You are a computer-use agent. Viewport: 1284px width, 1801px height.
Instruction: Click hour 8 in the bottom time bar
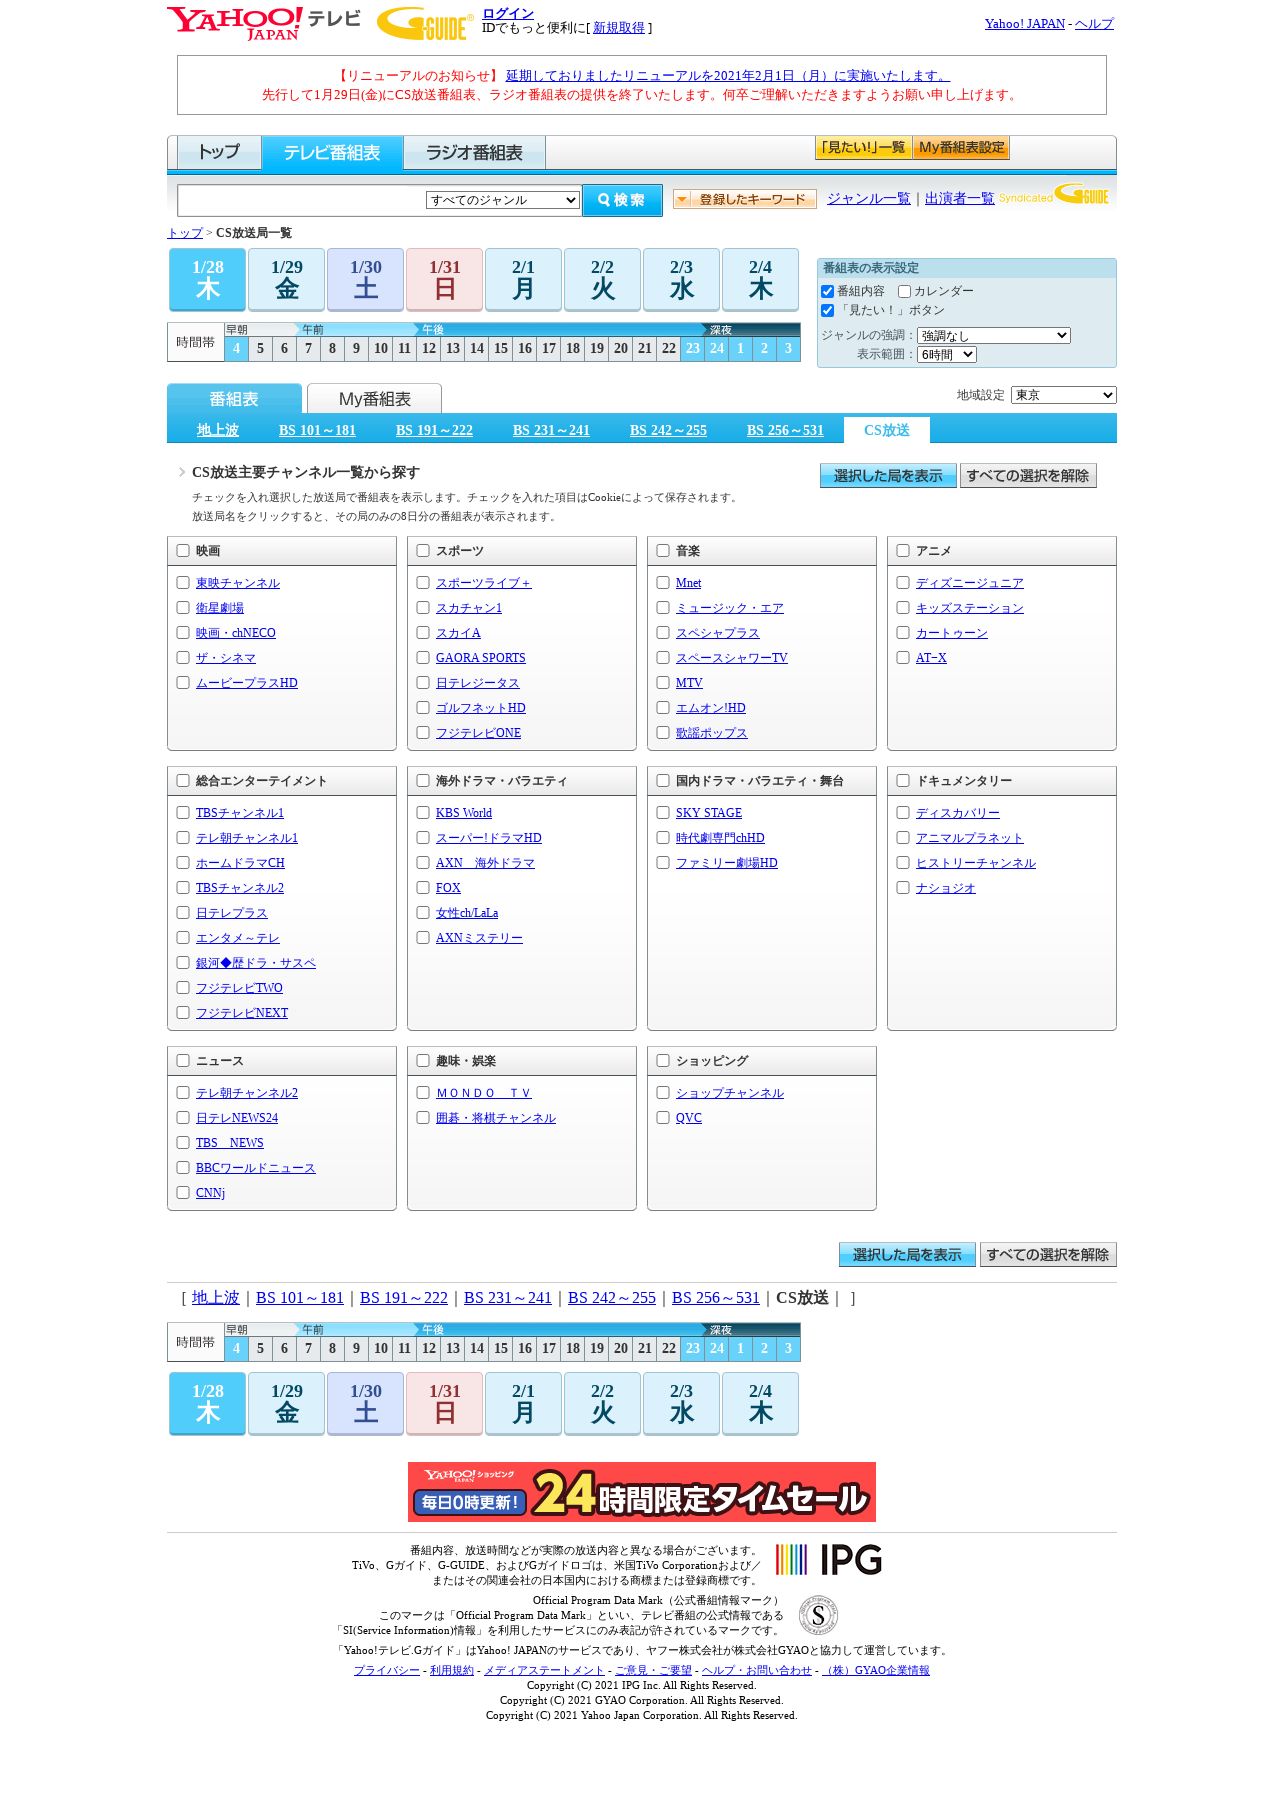coord(333,1349)
